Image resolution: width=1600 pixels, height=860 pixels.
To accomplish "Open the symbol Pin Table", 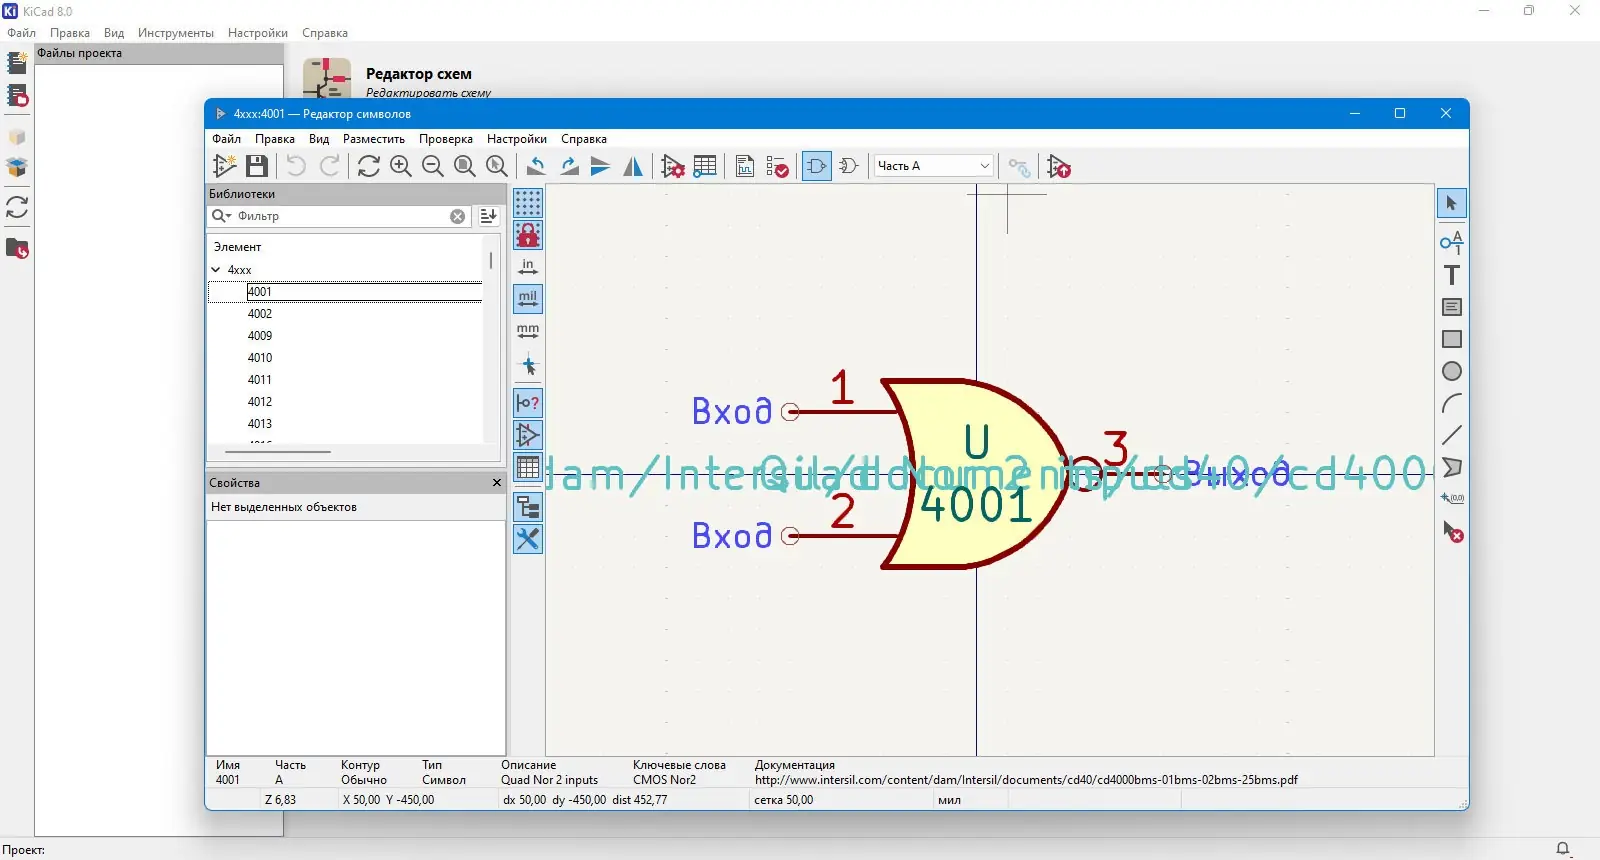I will click(705, 166).
